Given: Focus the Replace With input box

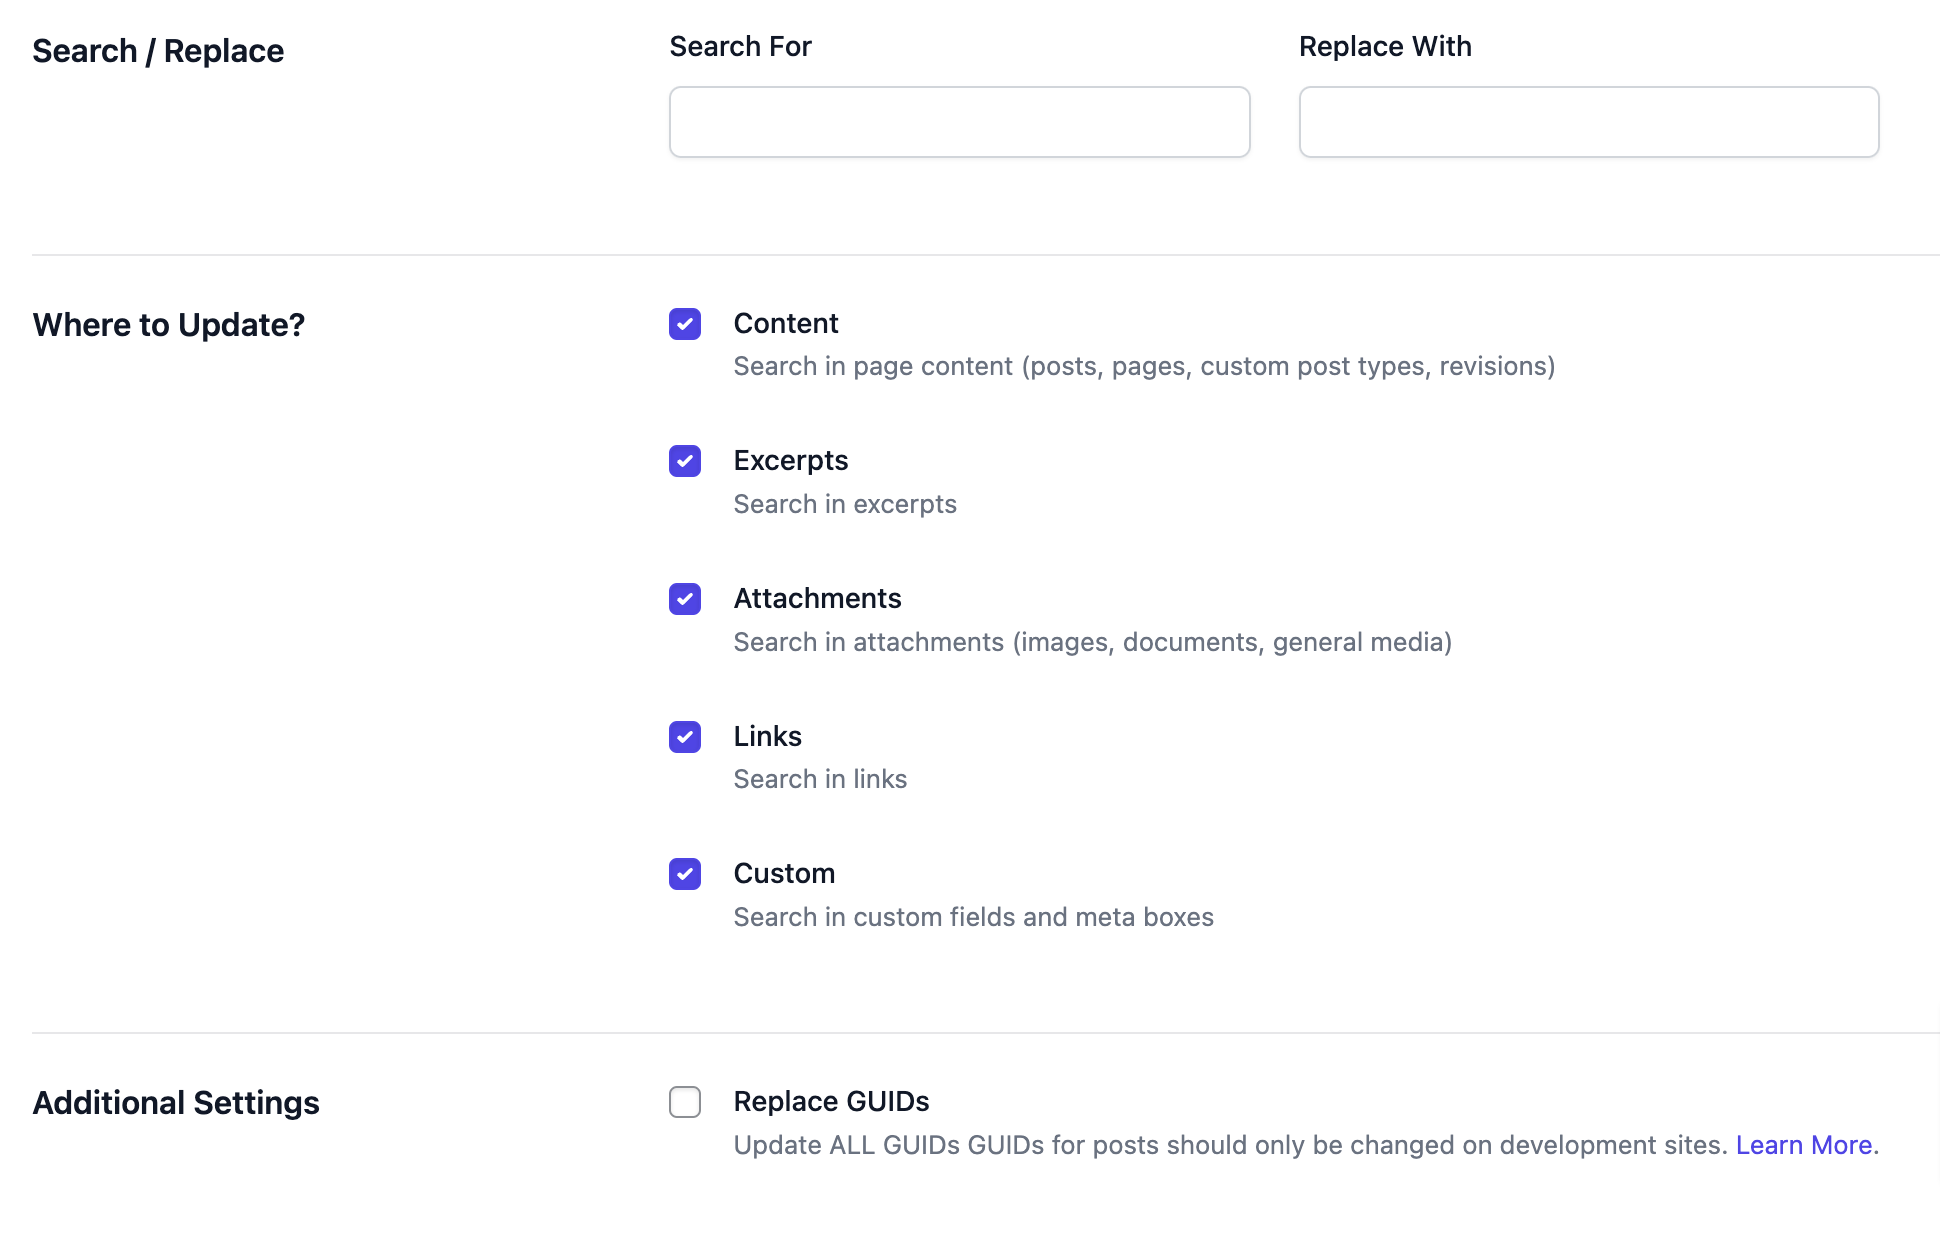Looking at the screenshot, I should [1588, 121].
